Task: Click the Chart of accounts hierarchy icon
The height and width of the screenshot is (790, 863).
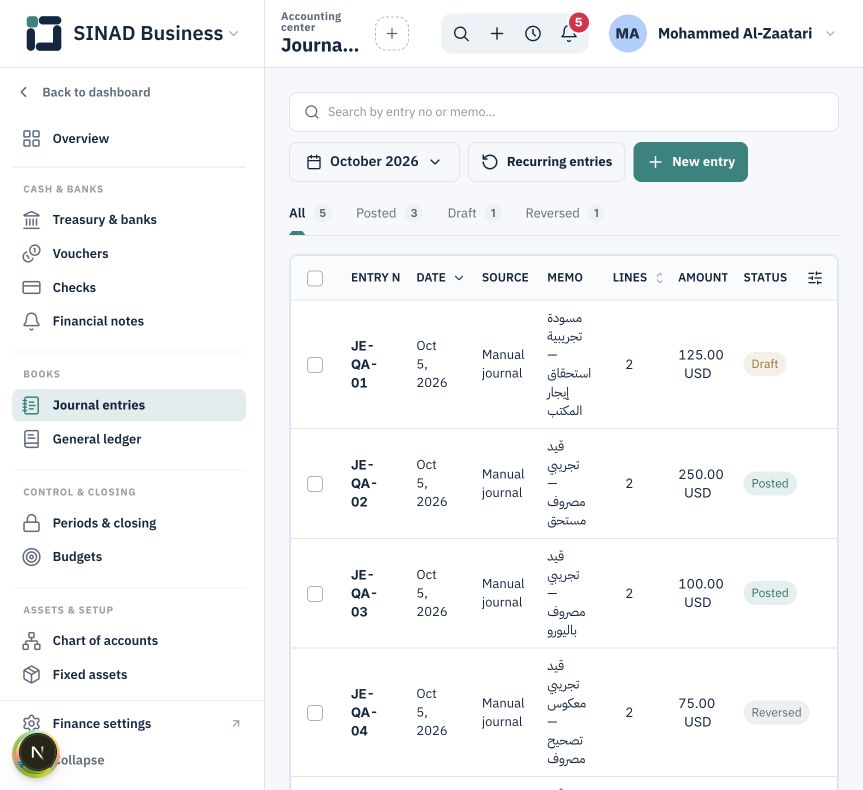Action: point(31,641)
